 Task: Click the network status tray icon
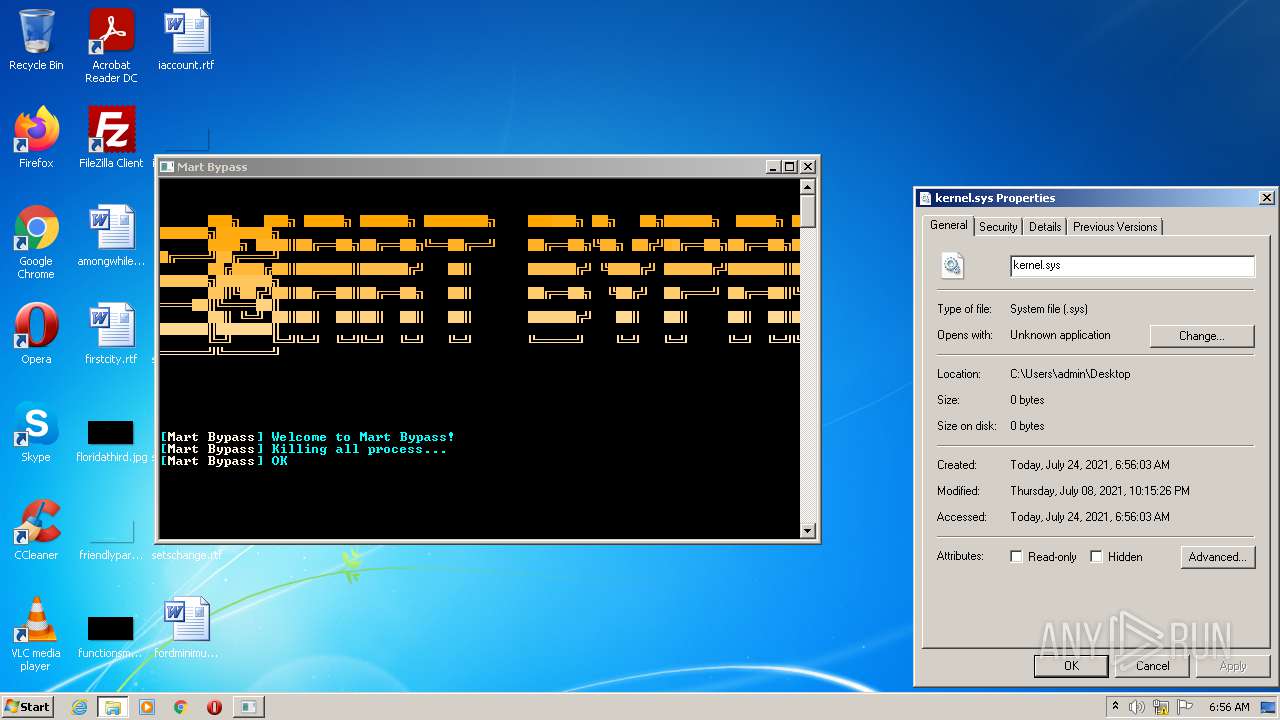pyautogui.click(x=1161, y=707)
